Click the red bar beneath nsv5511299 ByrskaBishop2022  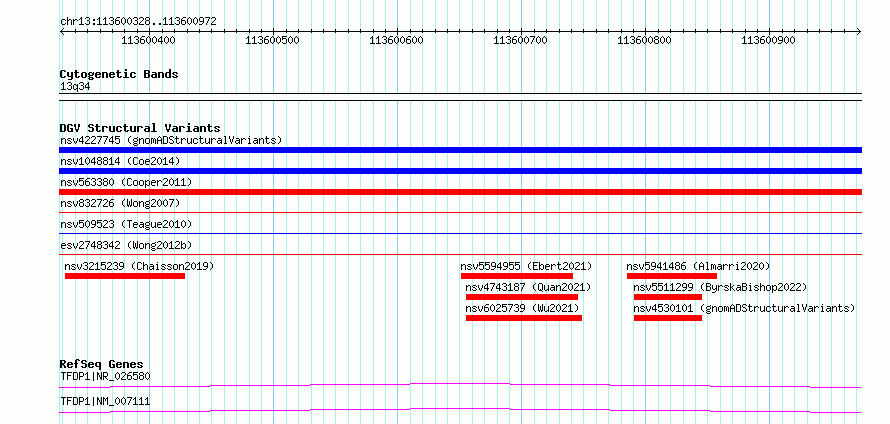click(x=668, y=297)
